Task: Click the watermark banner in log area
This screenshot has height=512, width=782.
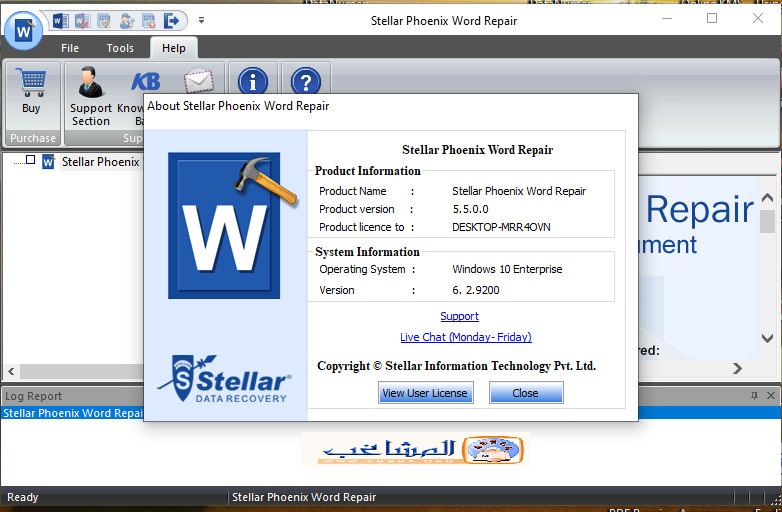Action: (x=415, y=449)
